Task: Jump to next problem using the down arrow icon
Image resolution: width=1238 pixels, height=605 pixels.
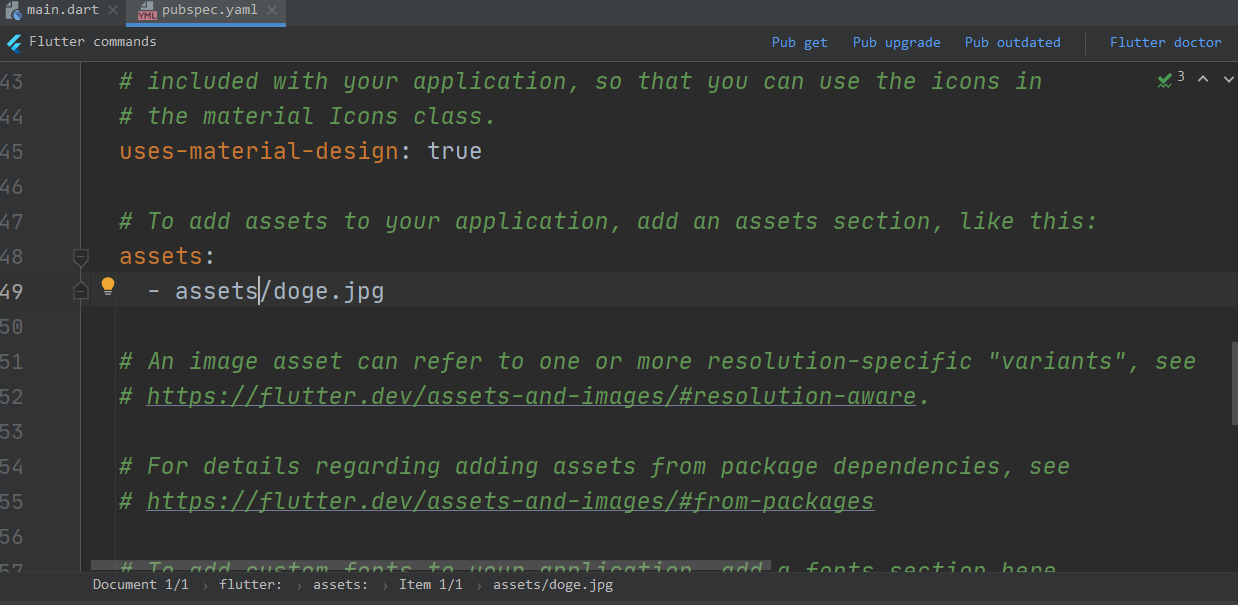Action: 1228,78
